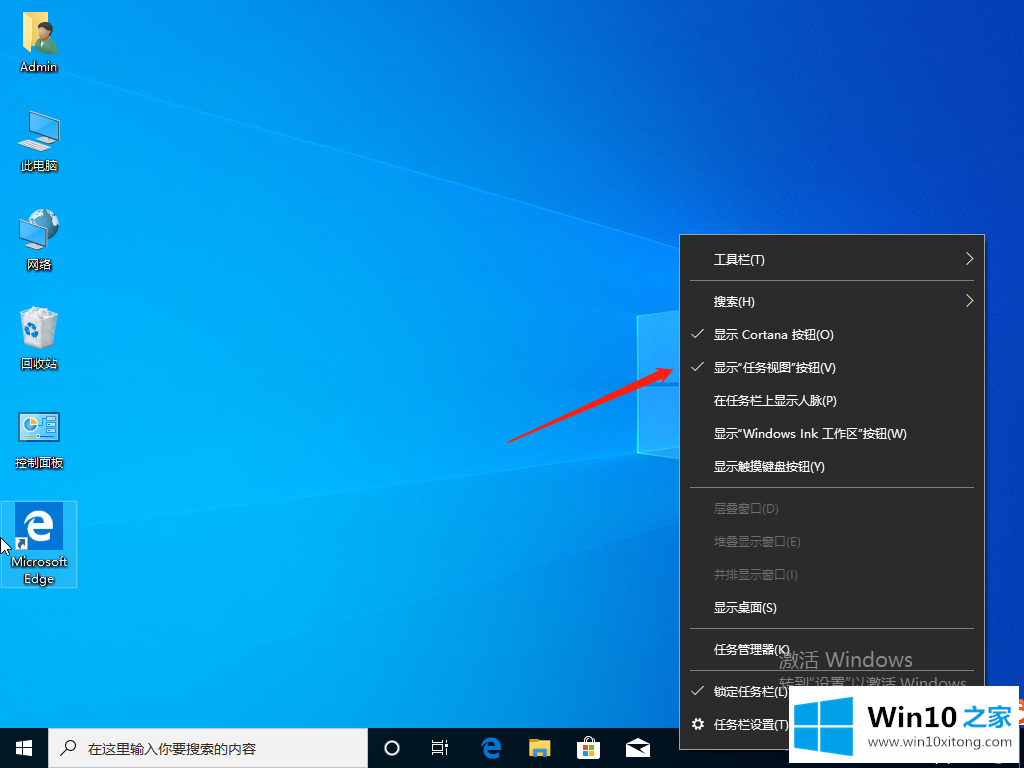The image size is (1024, 768).
Task: Select 显示桌面 from the context menu
Action: (745, 608)
